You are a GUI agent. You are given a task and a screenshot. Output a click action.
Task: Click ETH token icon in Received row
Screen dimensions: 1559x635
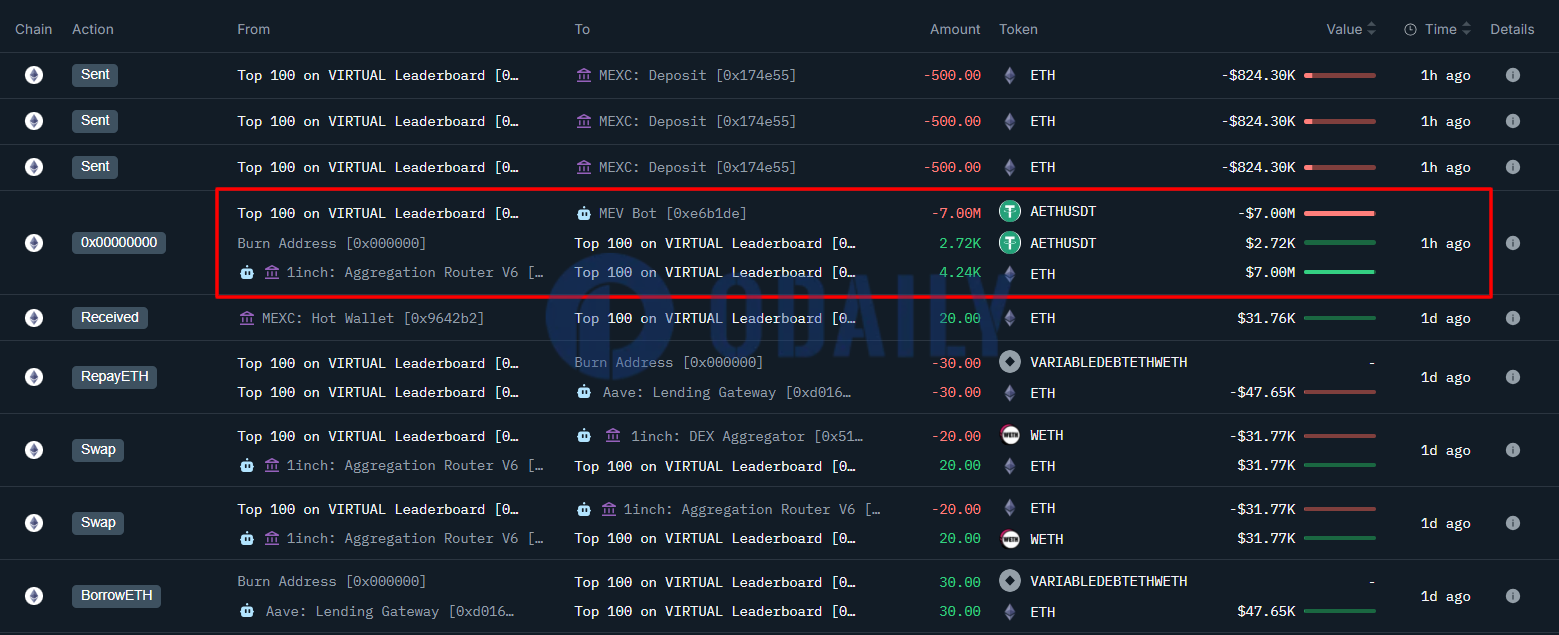(1010, 318)
